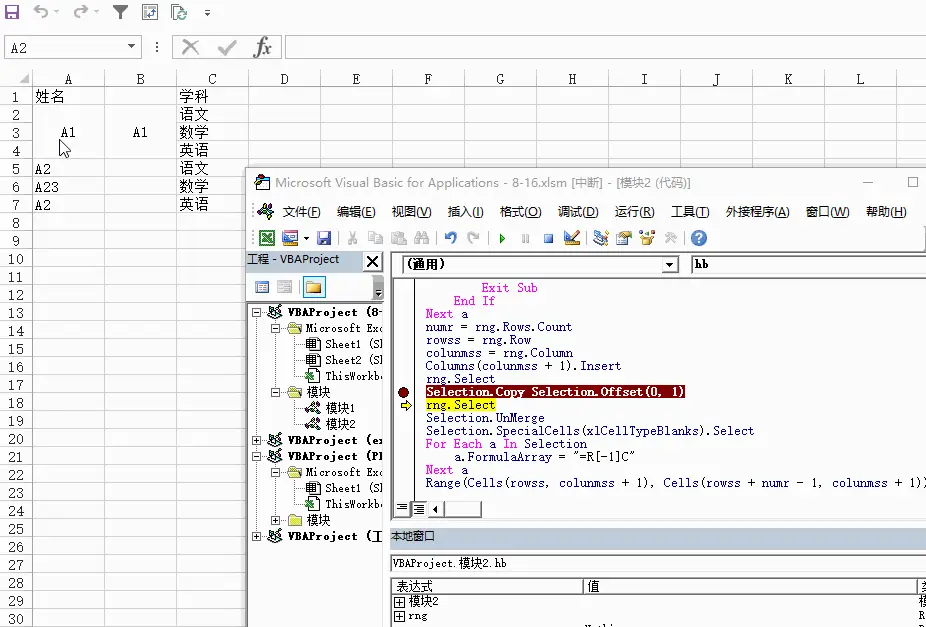Collapse the VBAProject (PI tree node
The height and width of the screenshot is (627, 926).
click(x=256, y=456)
